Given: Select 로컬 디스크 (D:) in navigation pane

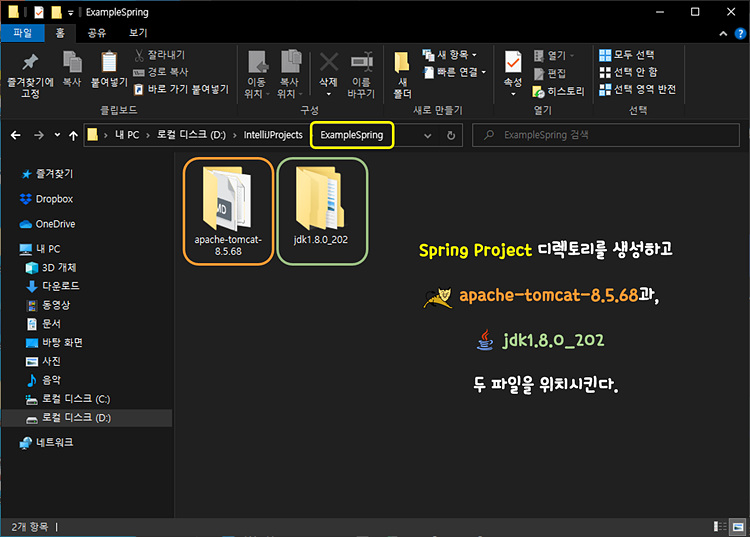Looking at the screenshot, I should (x=86, y=418).
